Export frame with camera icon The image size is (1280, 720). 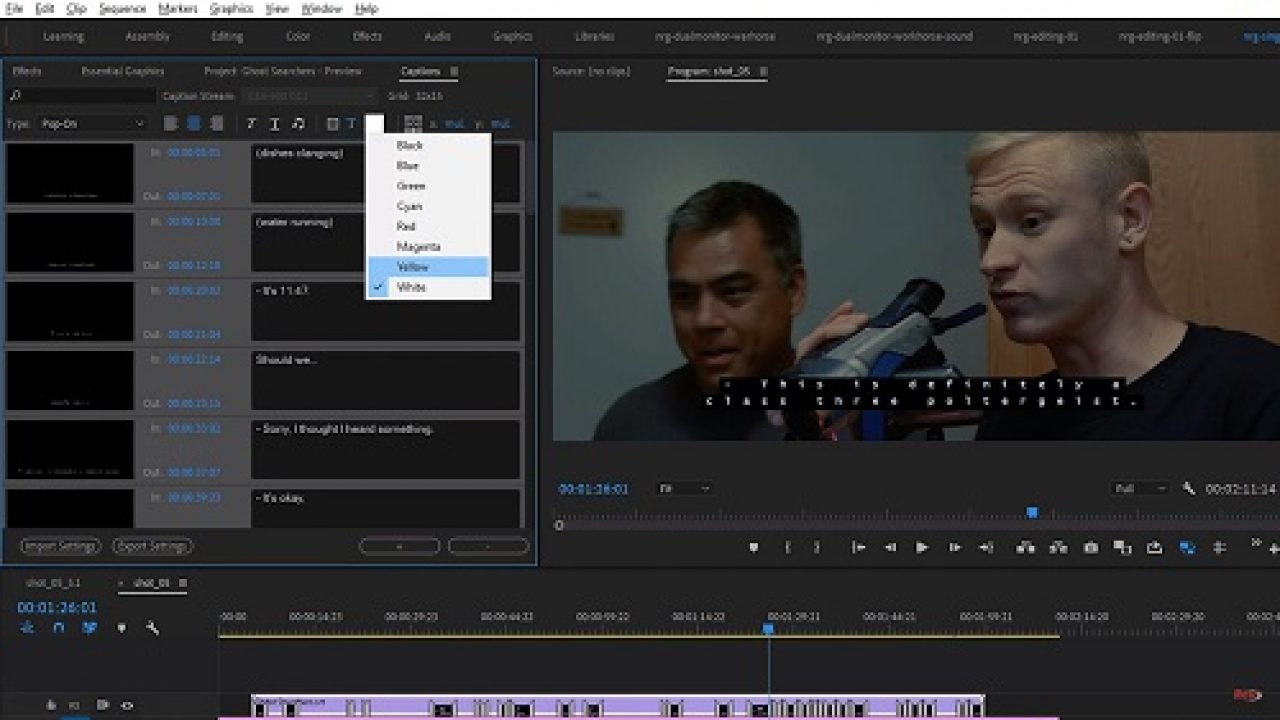click(1091, 547)
